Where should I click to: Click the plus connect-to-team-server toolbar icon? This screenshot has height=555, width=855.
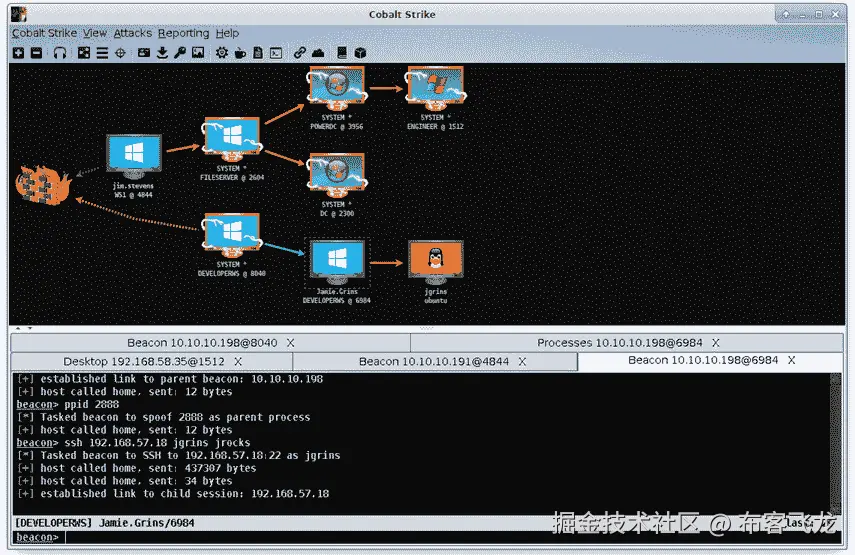[19, 53]
